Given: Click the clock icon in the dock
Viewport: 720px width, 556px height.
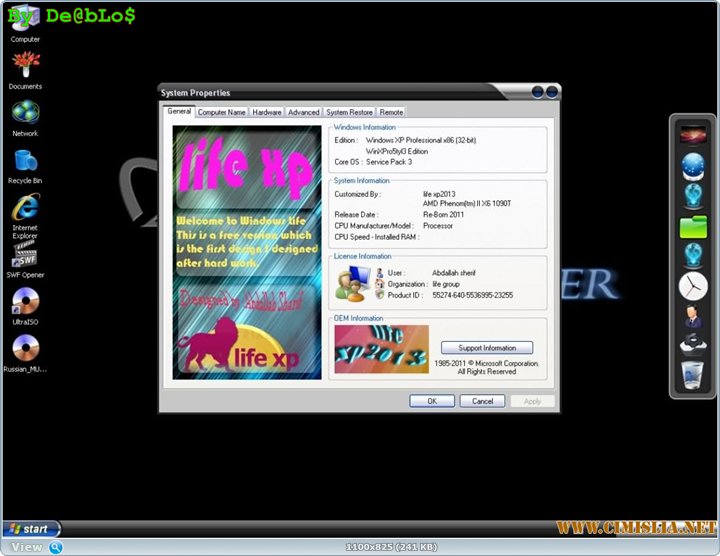Looking at the screenshot, I should coord(693,286).
